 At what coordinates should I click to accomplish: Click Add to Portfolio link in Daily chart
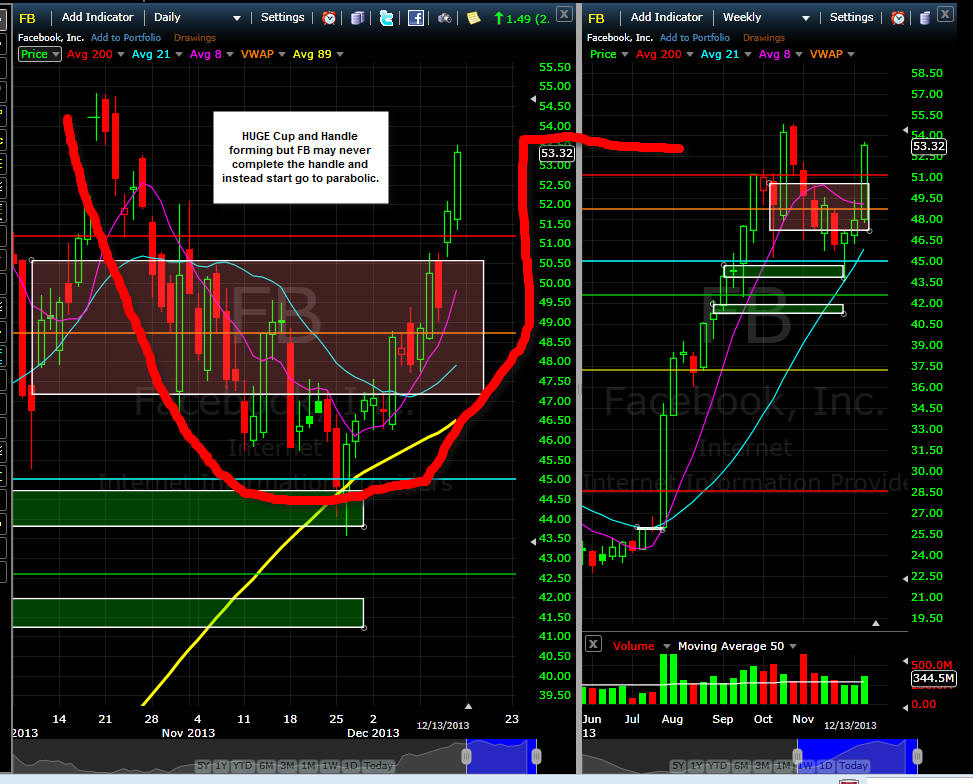(x=126, y=38)
